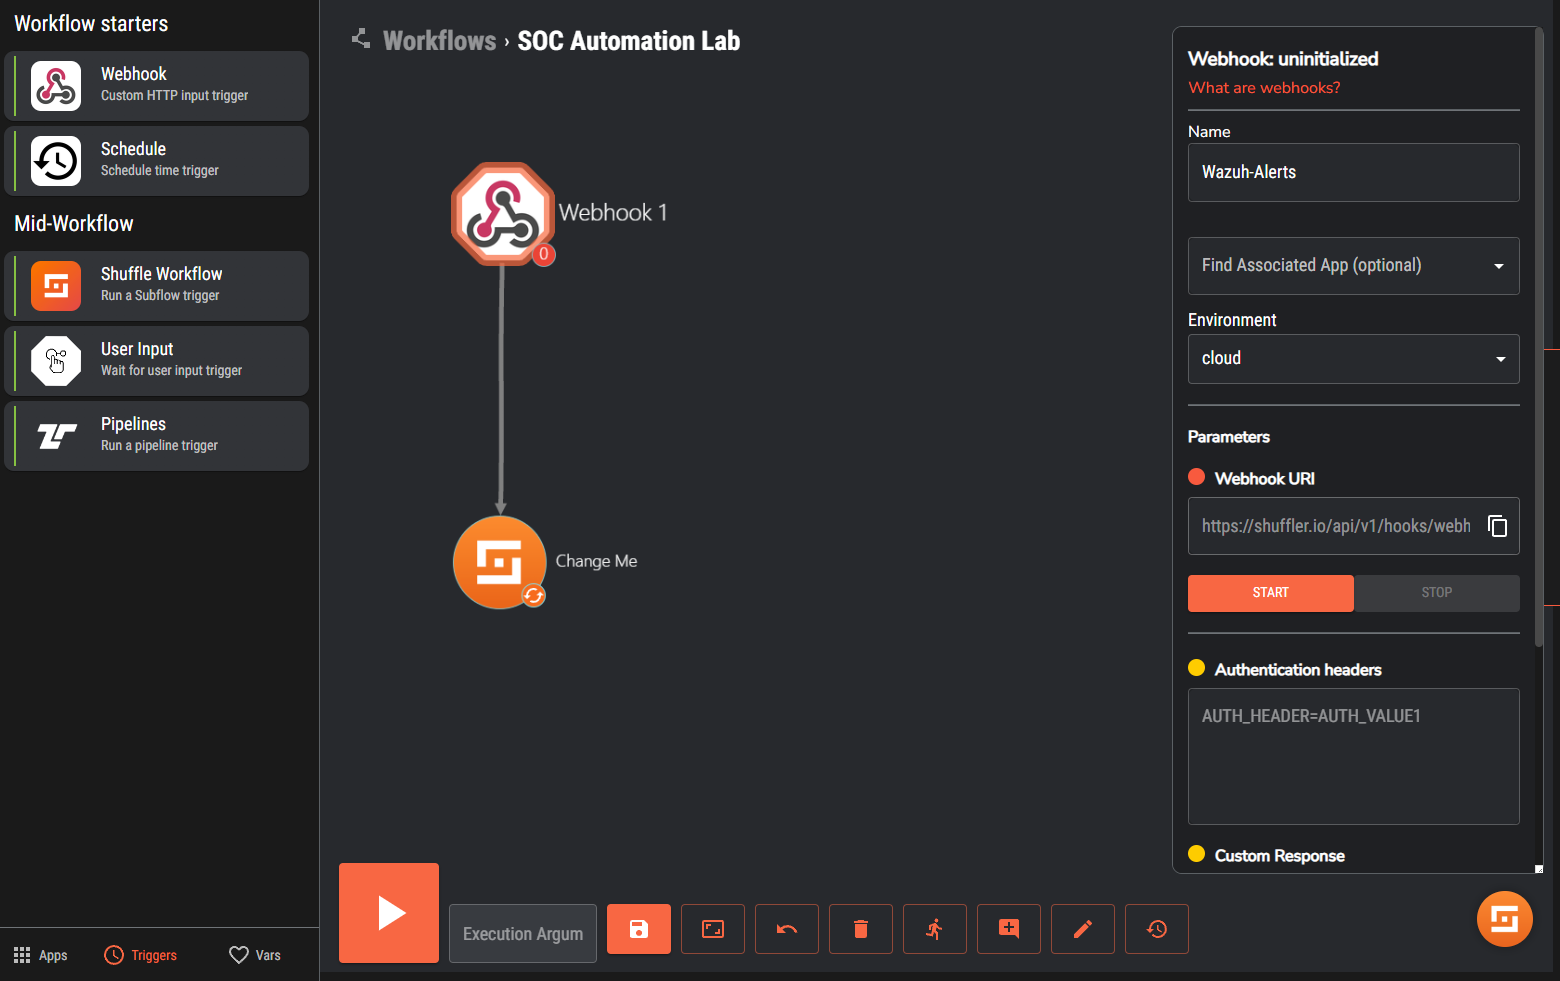Select the User Input trigger icon
1560x981 pixels.
[56, 361]
